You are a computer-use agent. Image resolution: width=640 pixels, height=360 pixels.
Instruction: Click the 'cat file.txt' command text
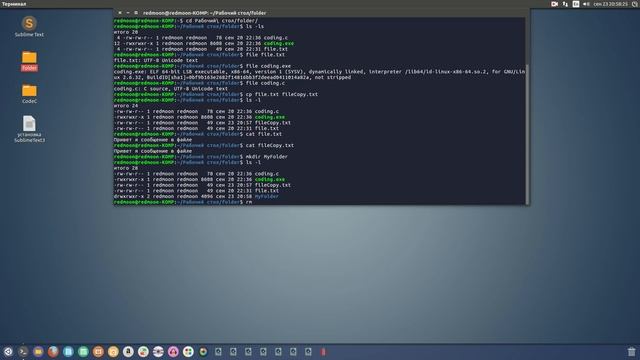pyautogui.click(x=264, y=134)
